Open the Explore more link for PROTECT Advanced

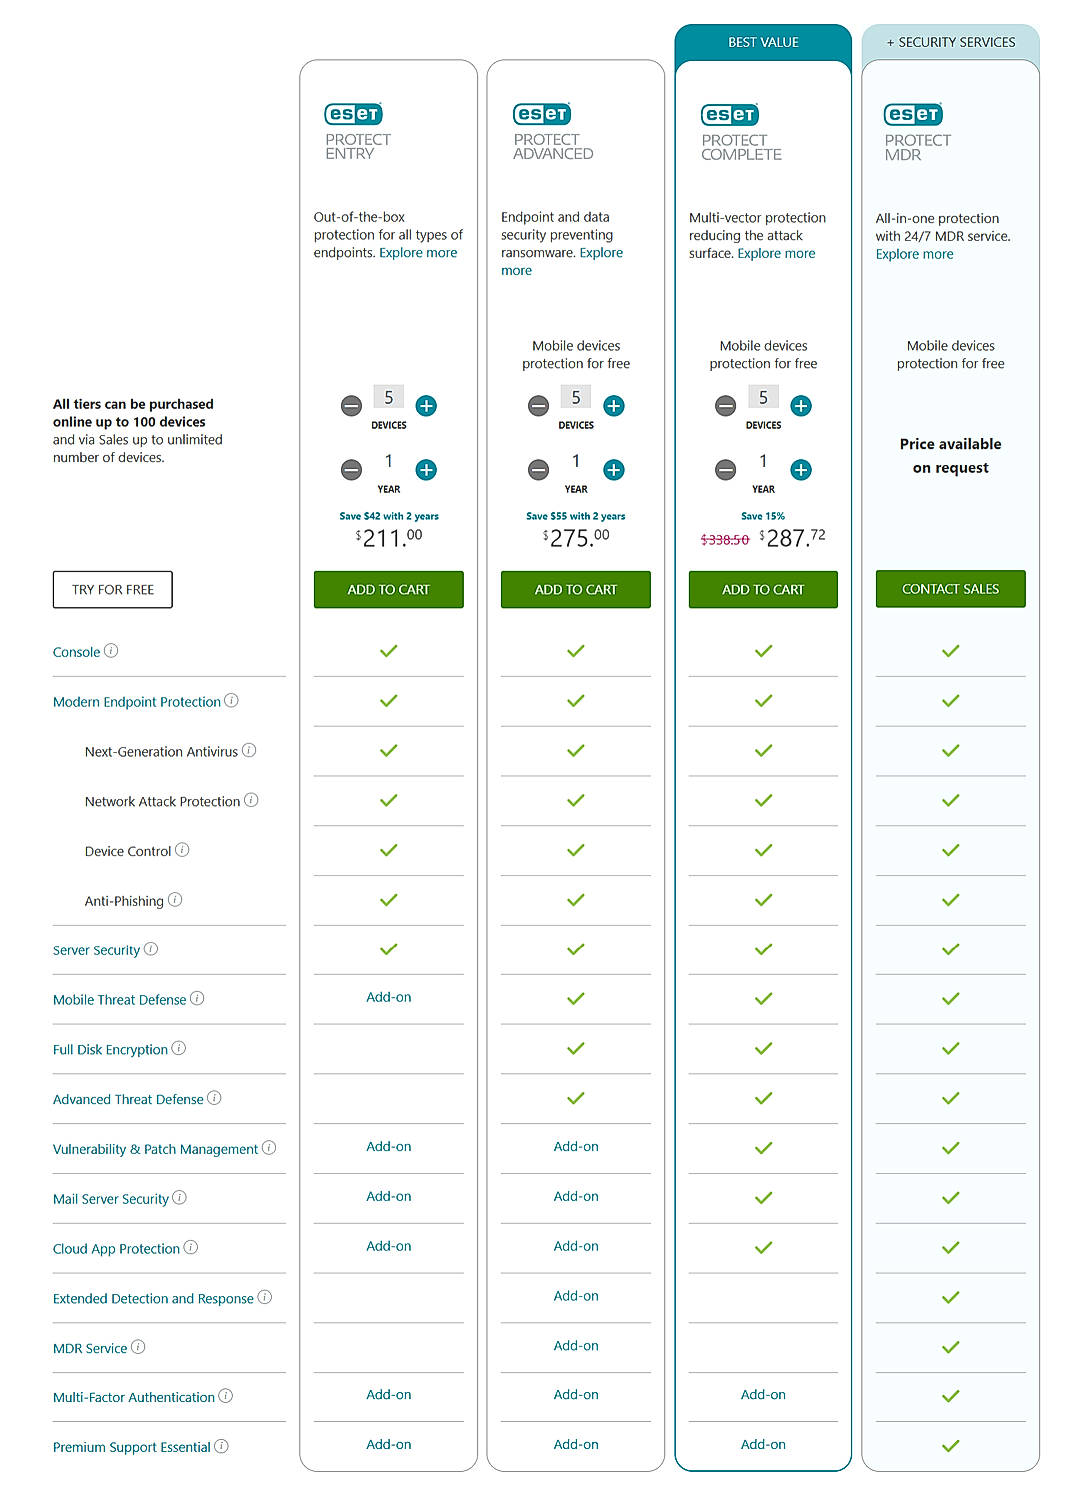(602, 252)
